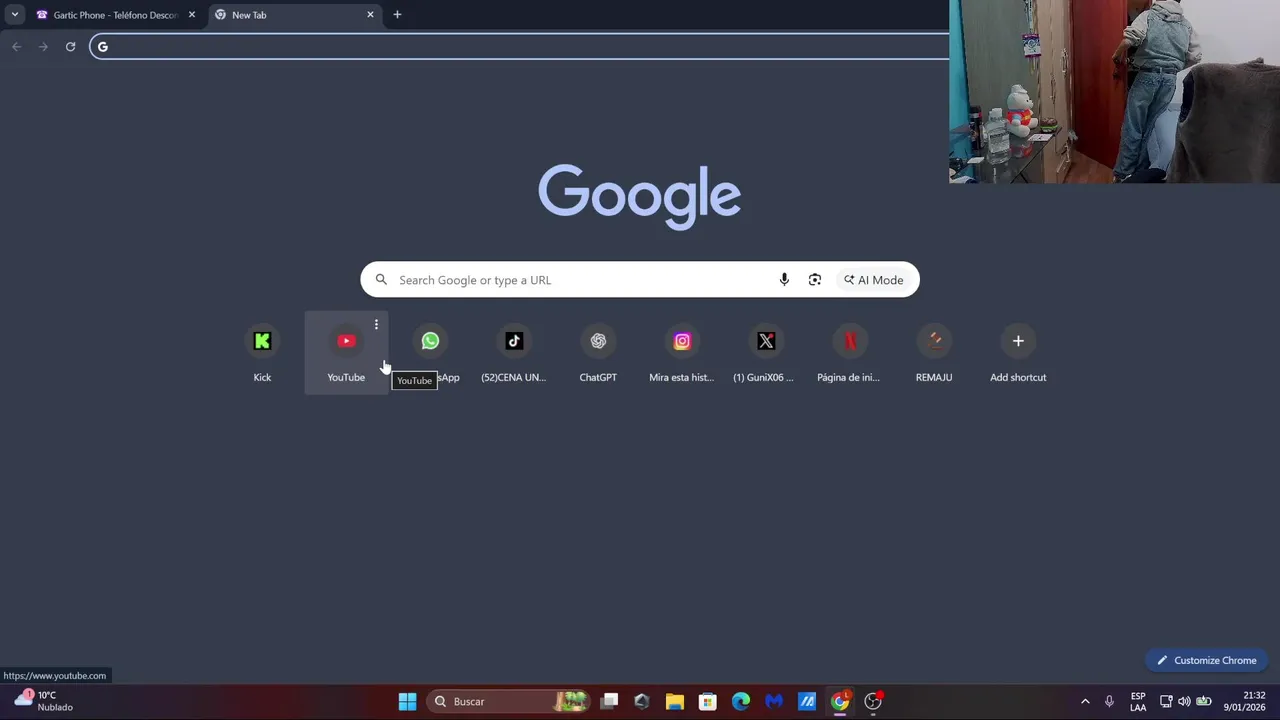Open the REMAJU shortcut

pyautogui.click(x=934, y=353)
